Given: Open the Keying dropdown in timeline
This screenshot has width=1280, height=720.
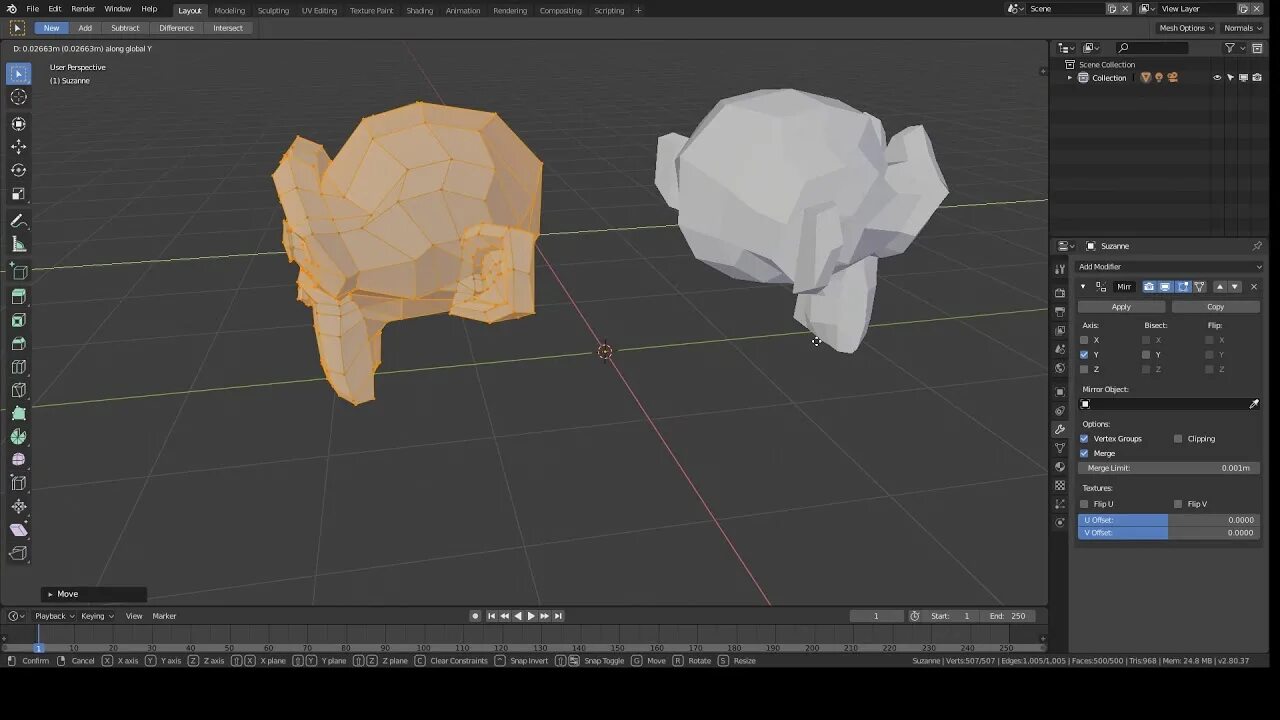Looking at the screenshot, I should click(x=97, y=616).
